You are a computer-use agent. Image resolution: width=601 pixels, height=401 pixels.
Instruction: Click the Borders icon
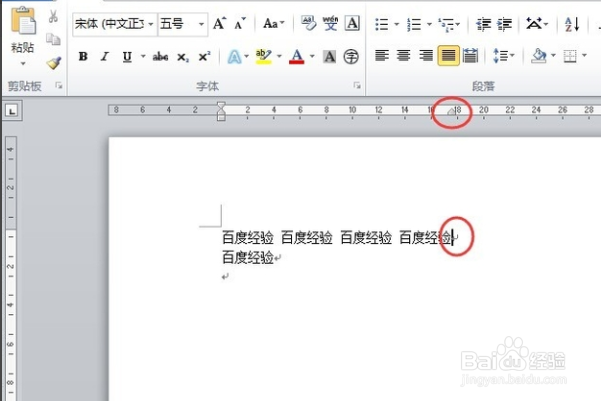(x=570, y=56)
